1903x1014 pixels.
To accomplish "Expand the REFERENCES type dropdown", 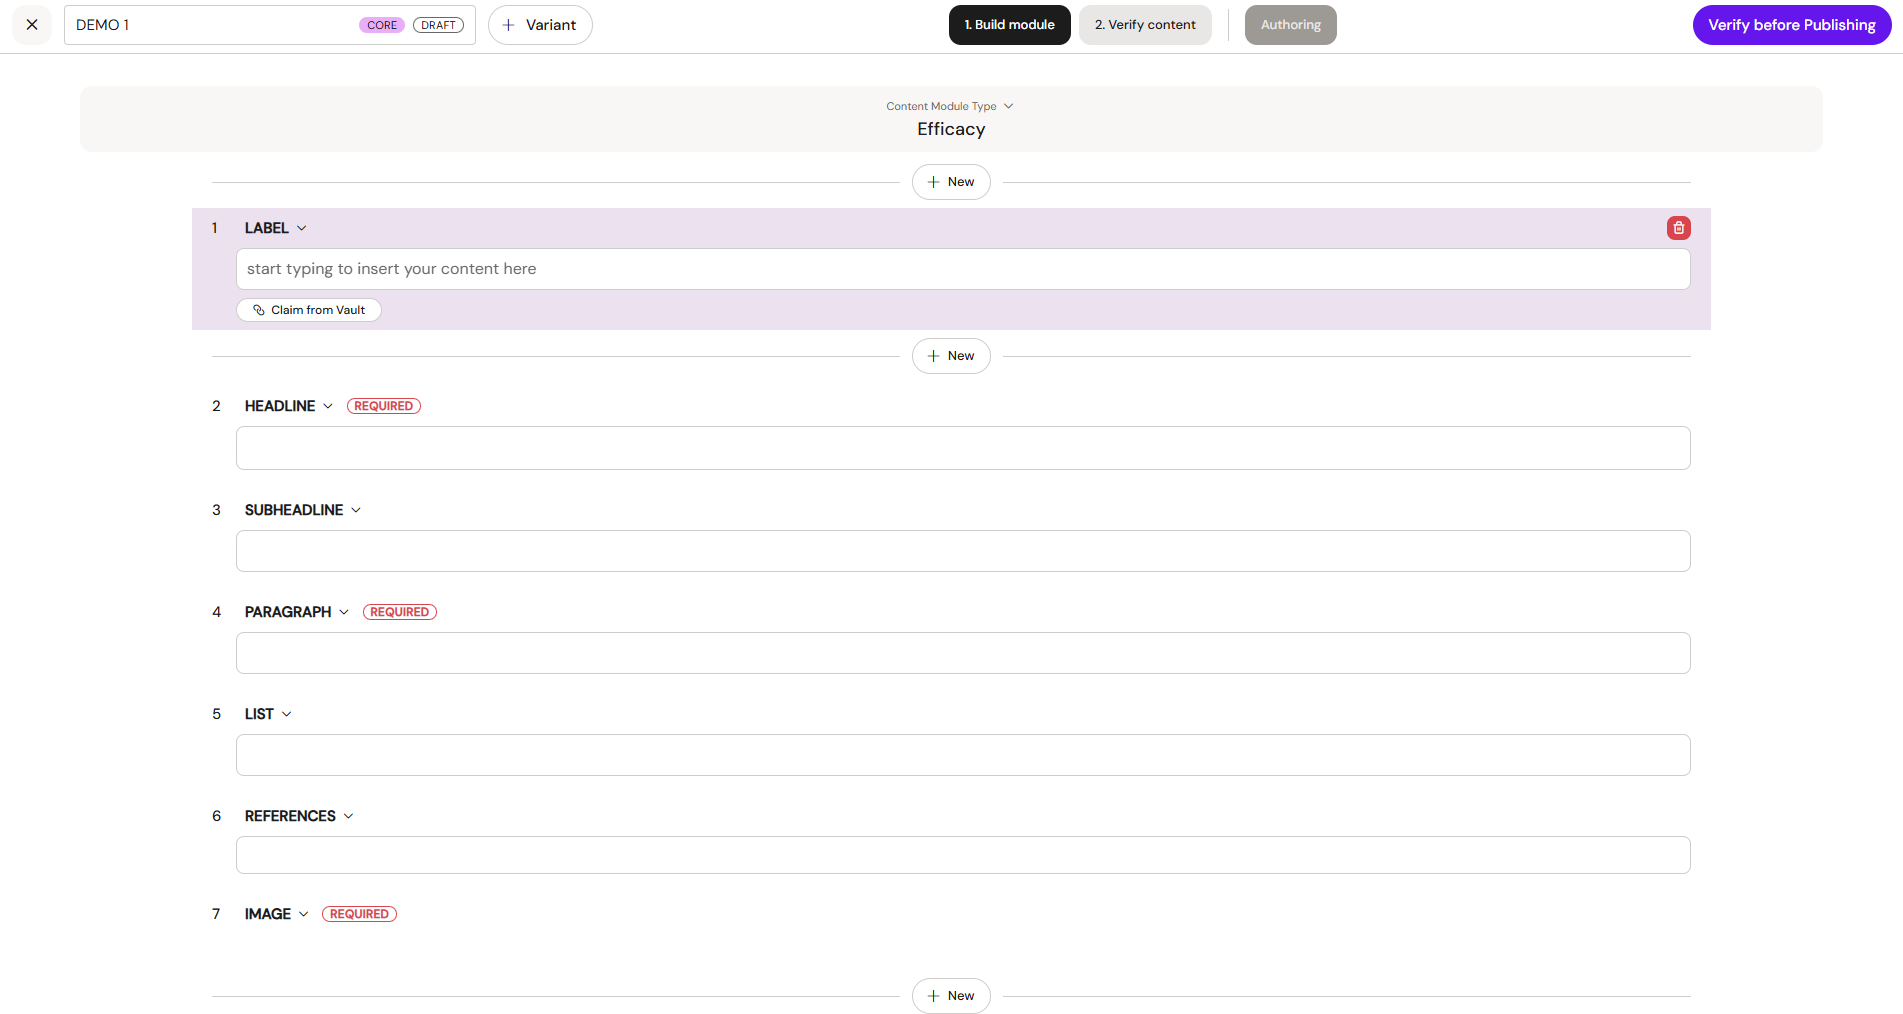I will pos(349,816).
